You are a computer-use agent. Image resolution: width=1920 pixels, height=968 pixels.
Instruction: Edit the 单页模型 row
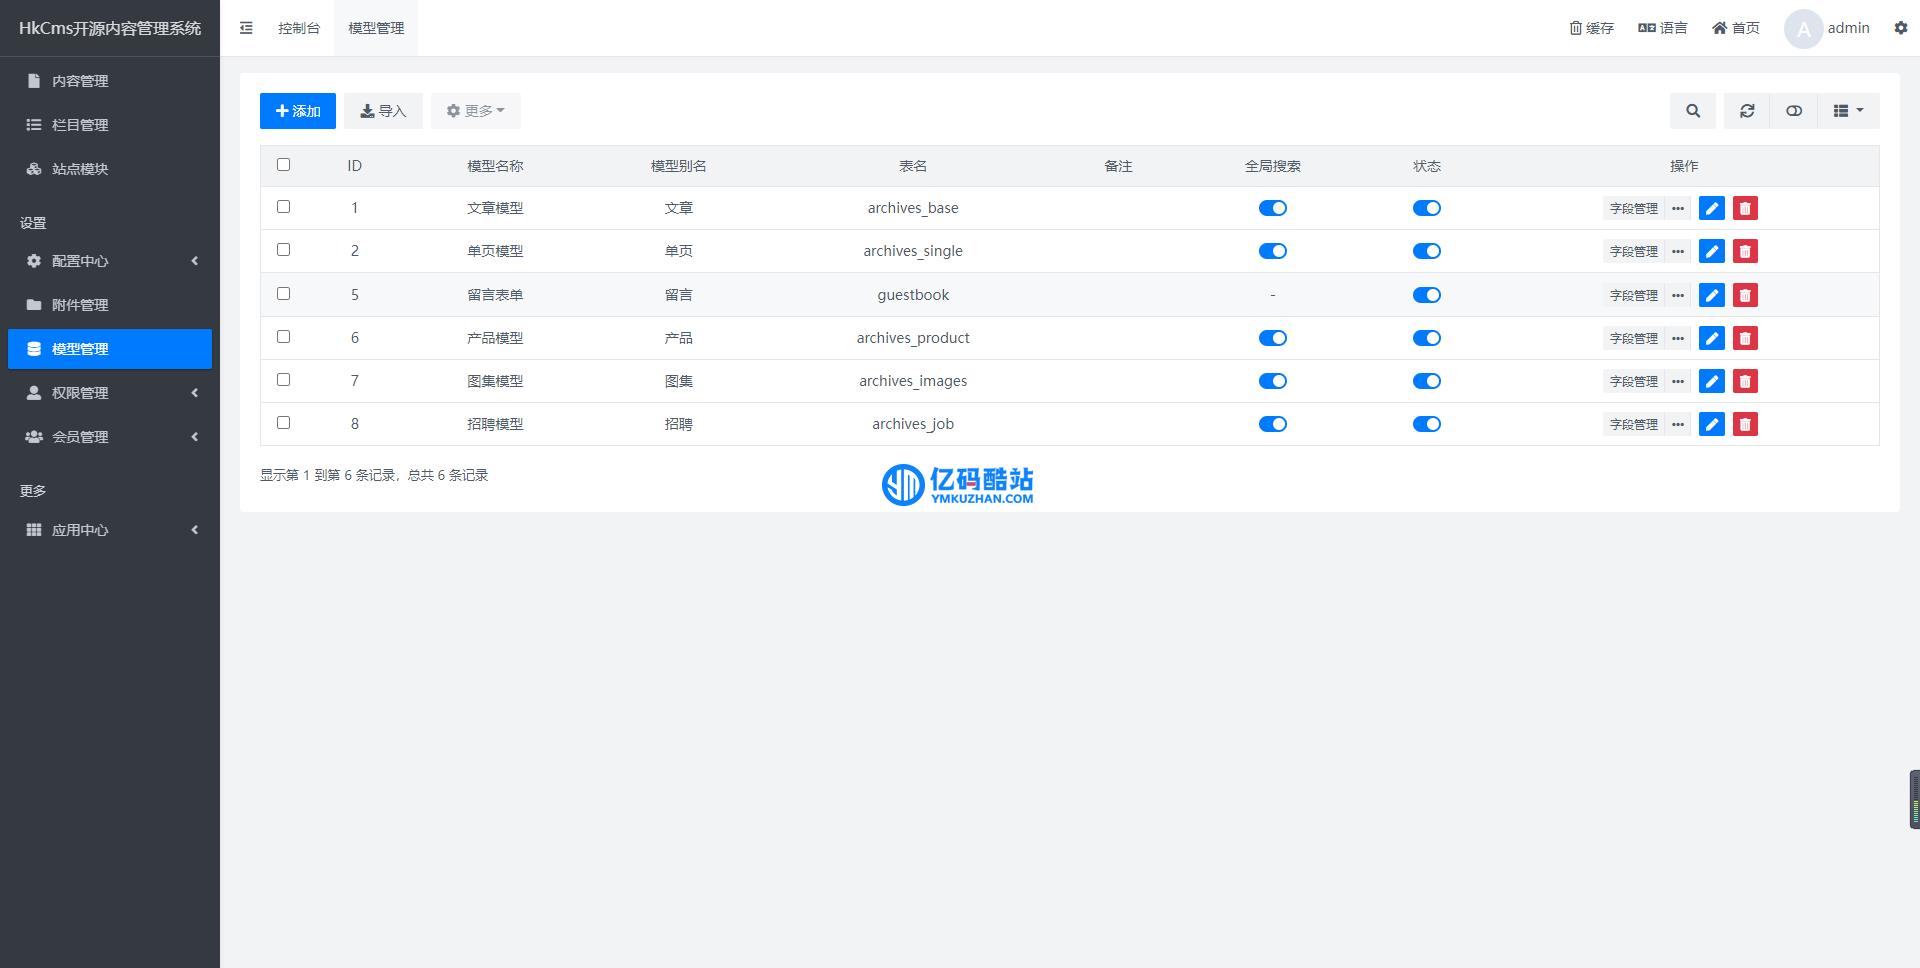coord(1712,251)
